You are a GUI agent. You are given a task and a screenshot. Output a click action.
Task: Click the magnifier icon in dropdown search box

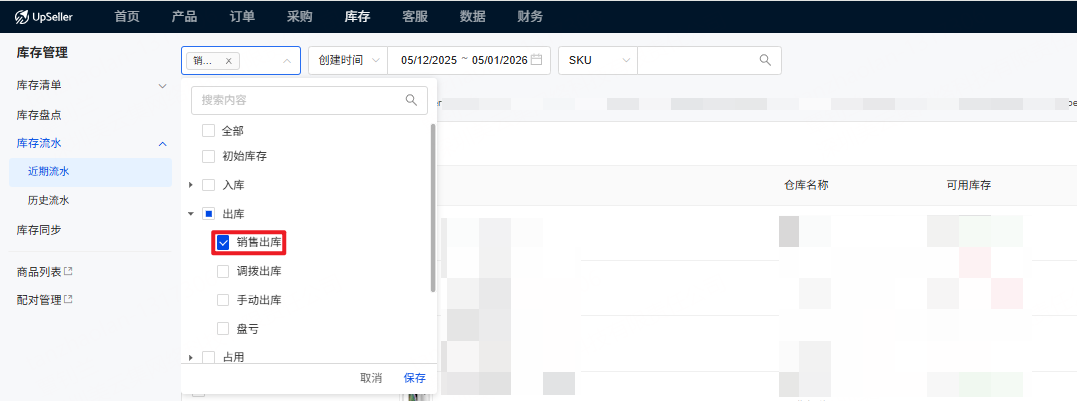[411, 100]
